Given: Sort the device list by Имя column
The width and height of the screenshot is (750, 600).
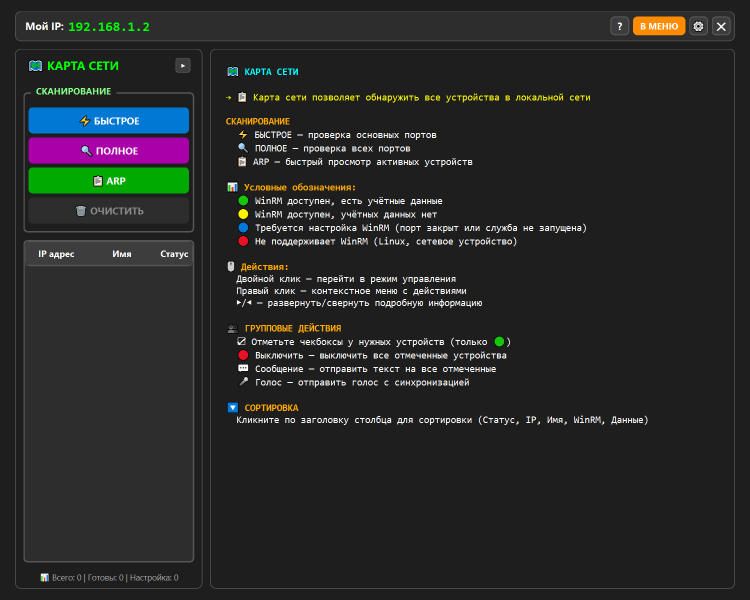Looking at the screenshot, I should click(122, 254).
